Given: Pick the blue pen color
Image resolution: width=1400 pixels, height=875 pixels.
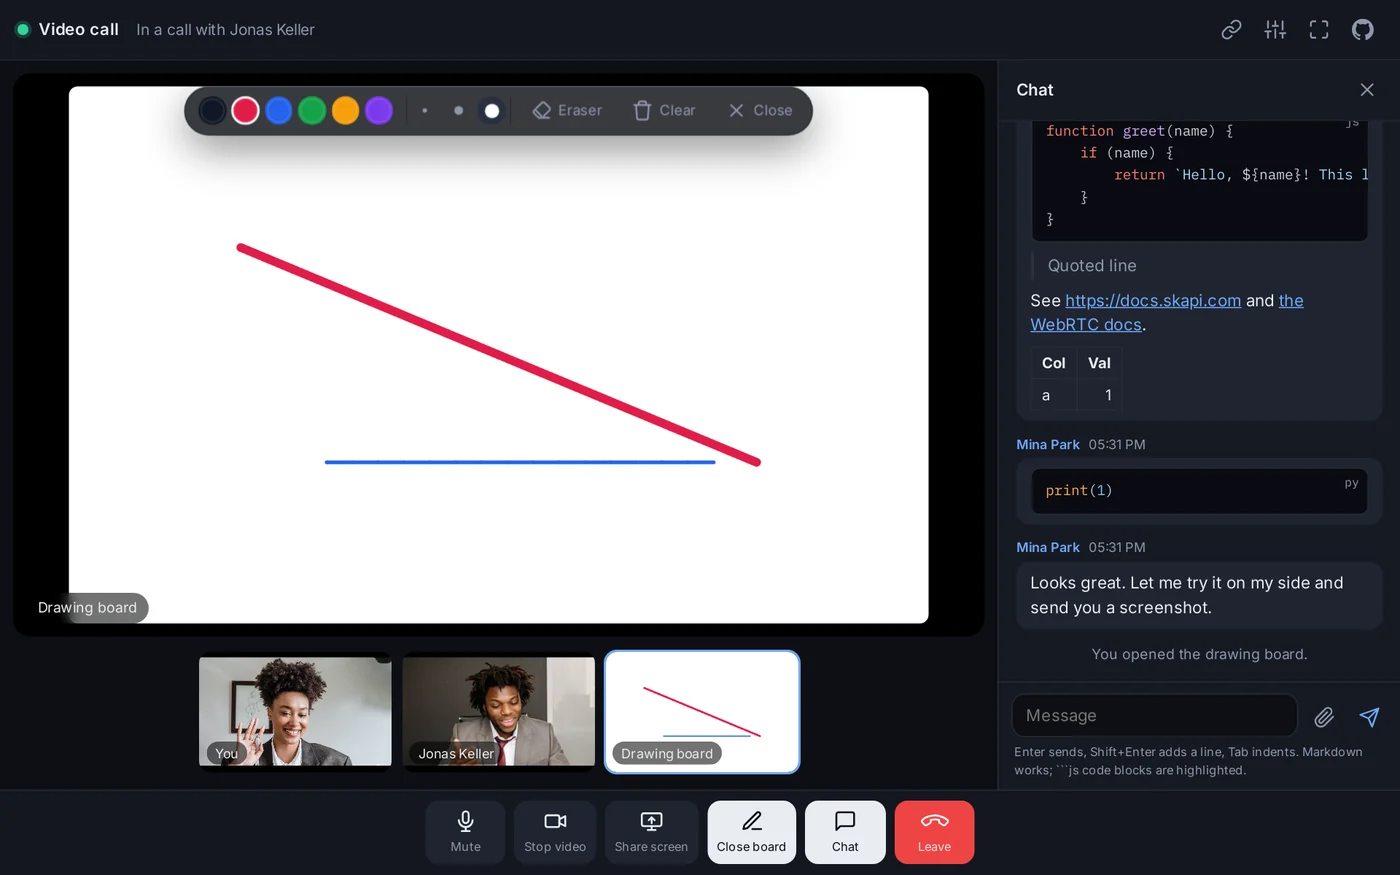Looking at the screenshot, I should point(279,110).
